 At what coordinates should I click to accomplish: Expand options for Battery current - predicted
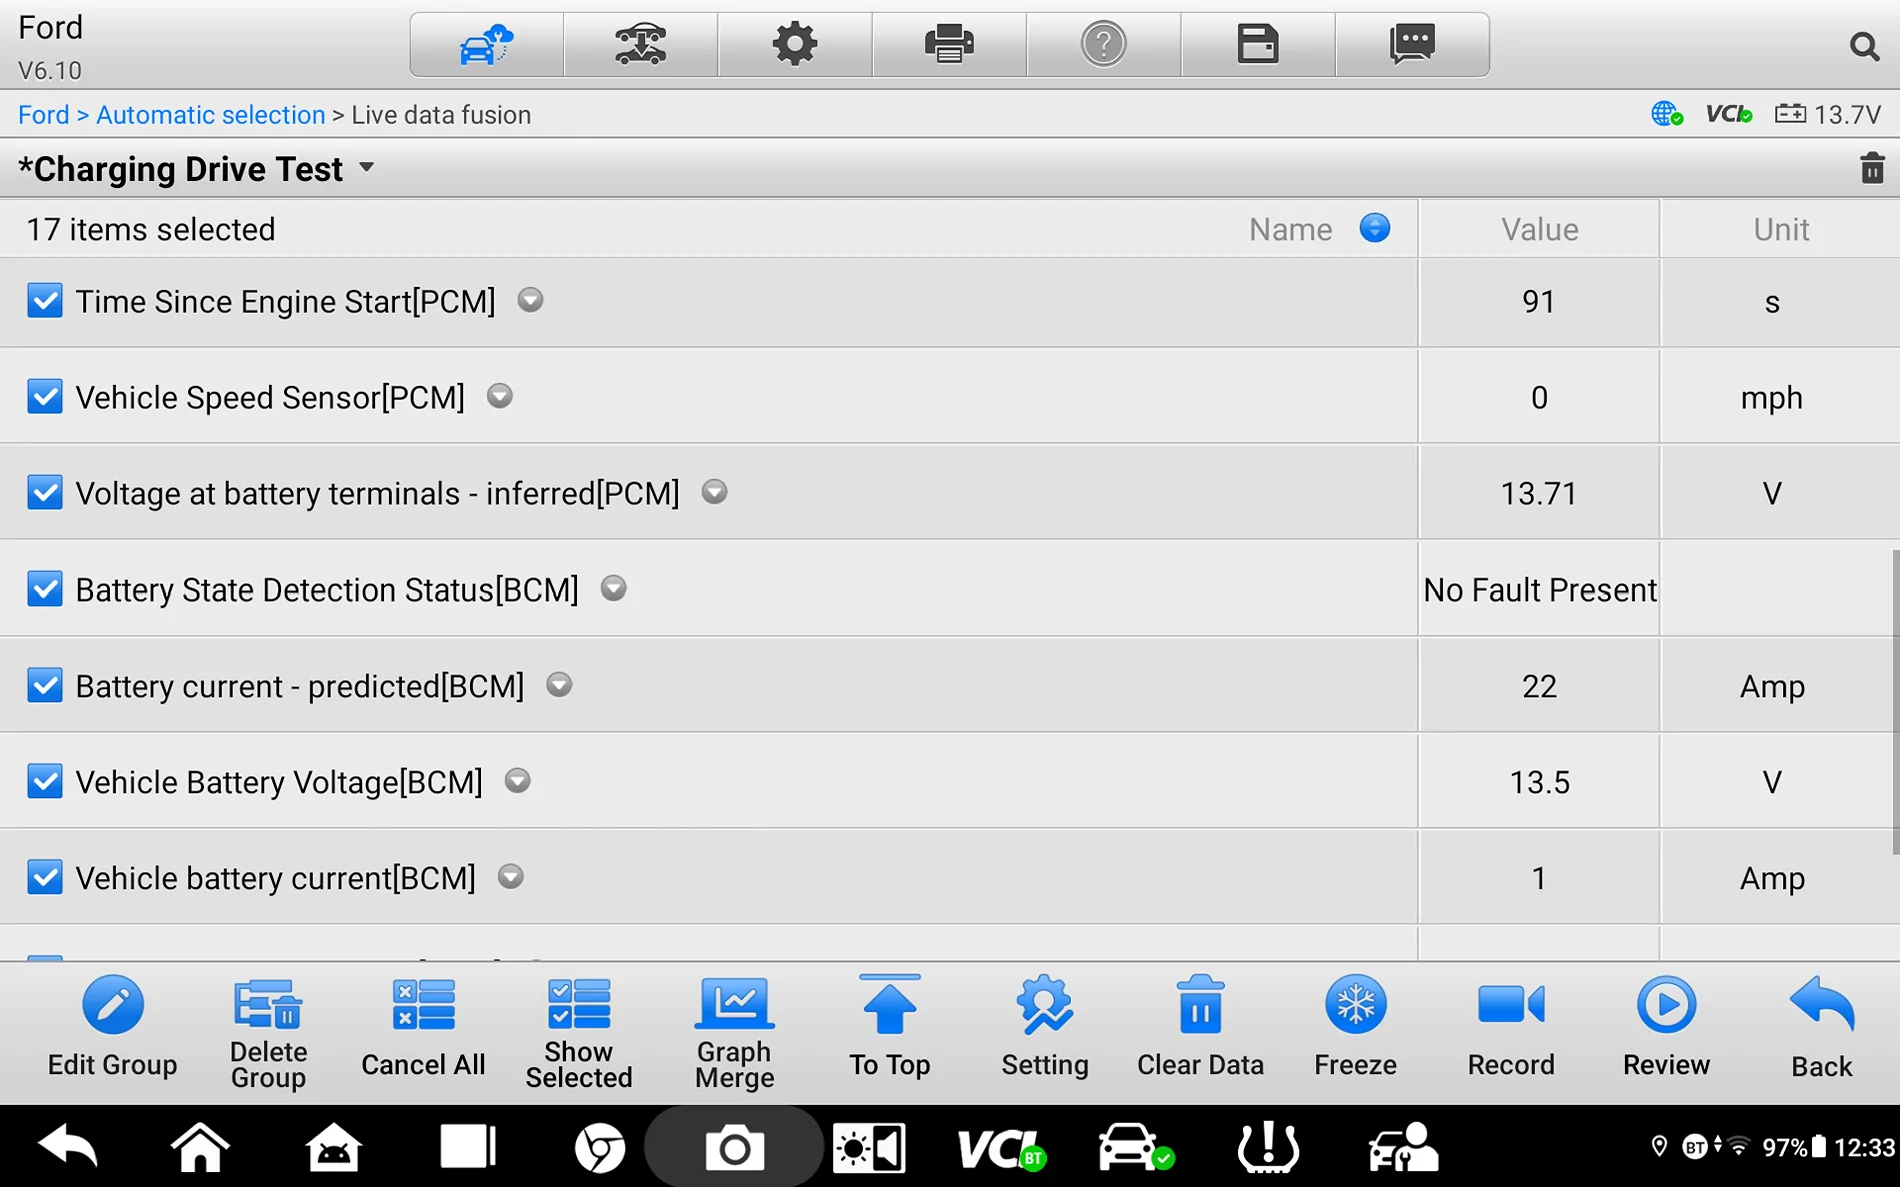pyautogui.click(x=559, y=685)
